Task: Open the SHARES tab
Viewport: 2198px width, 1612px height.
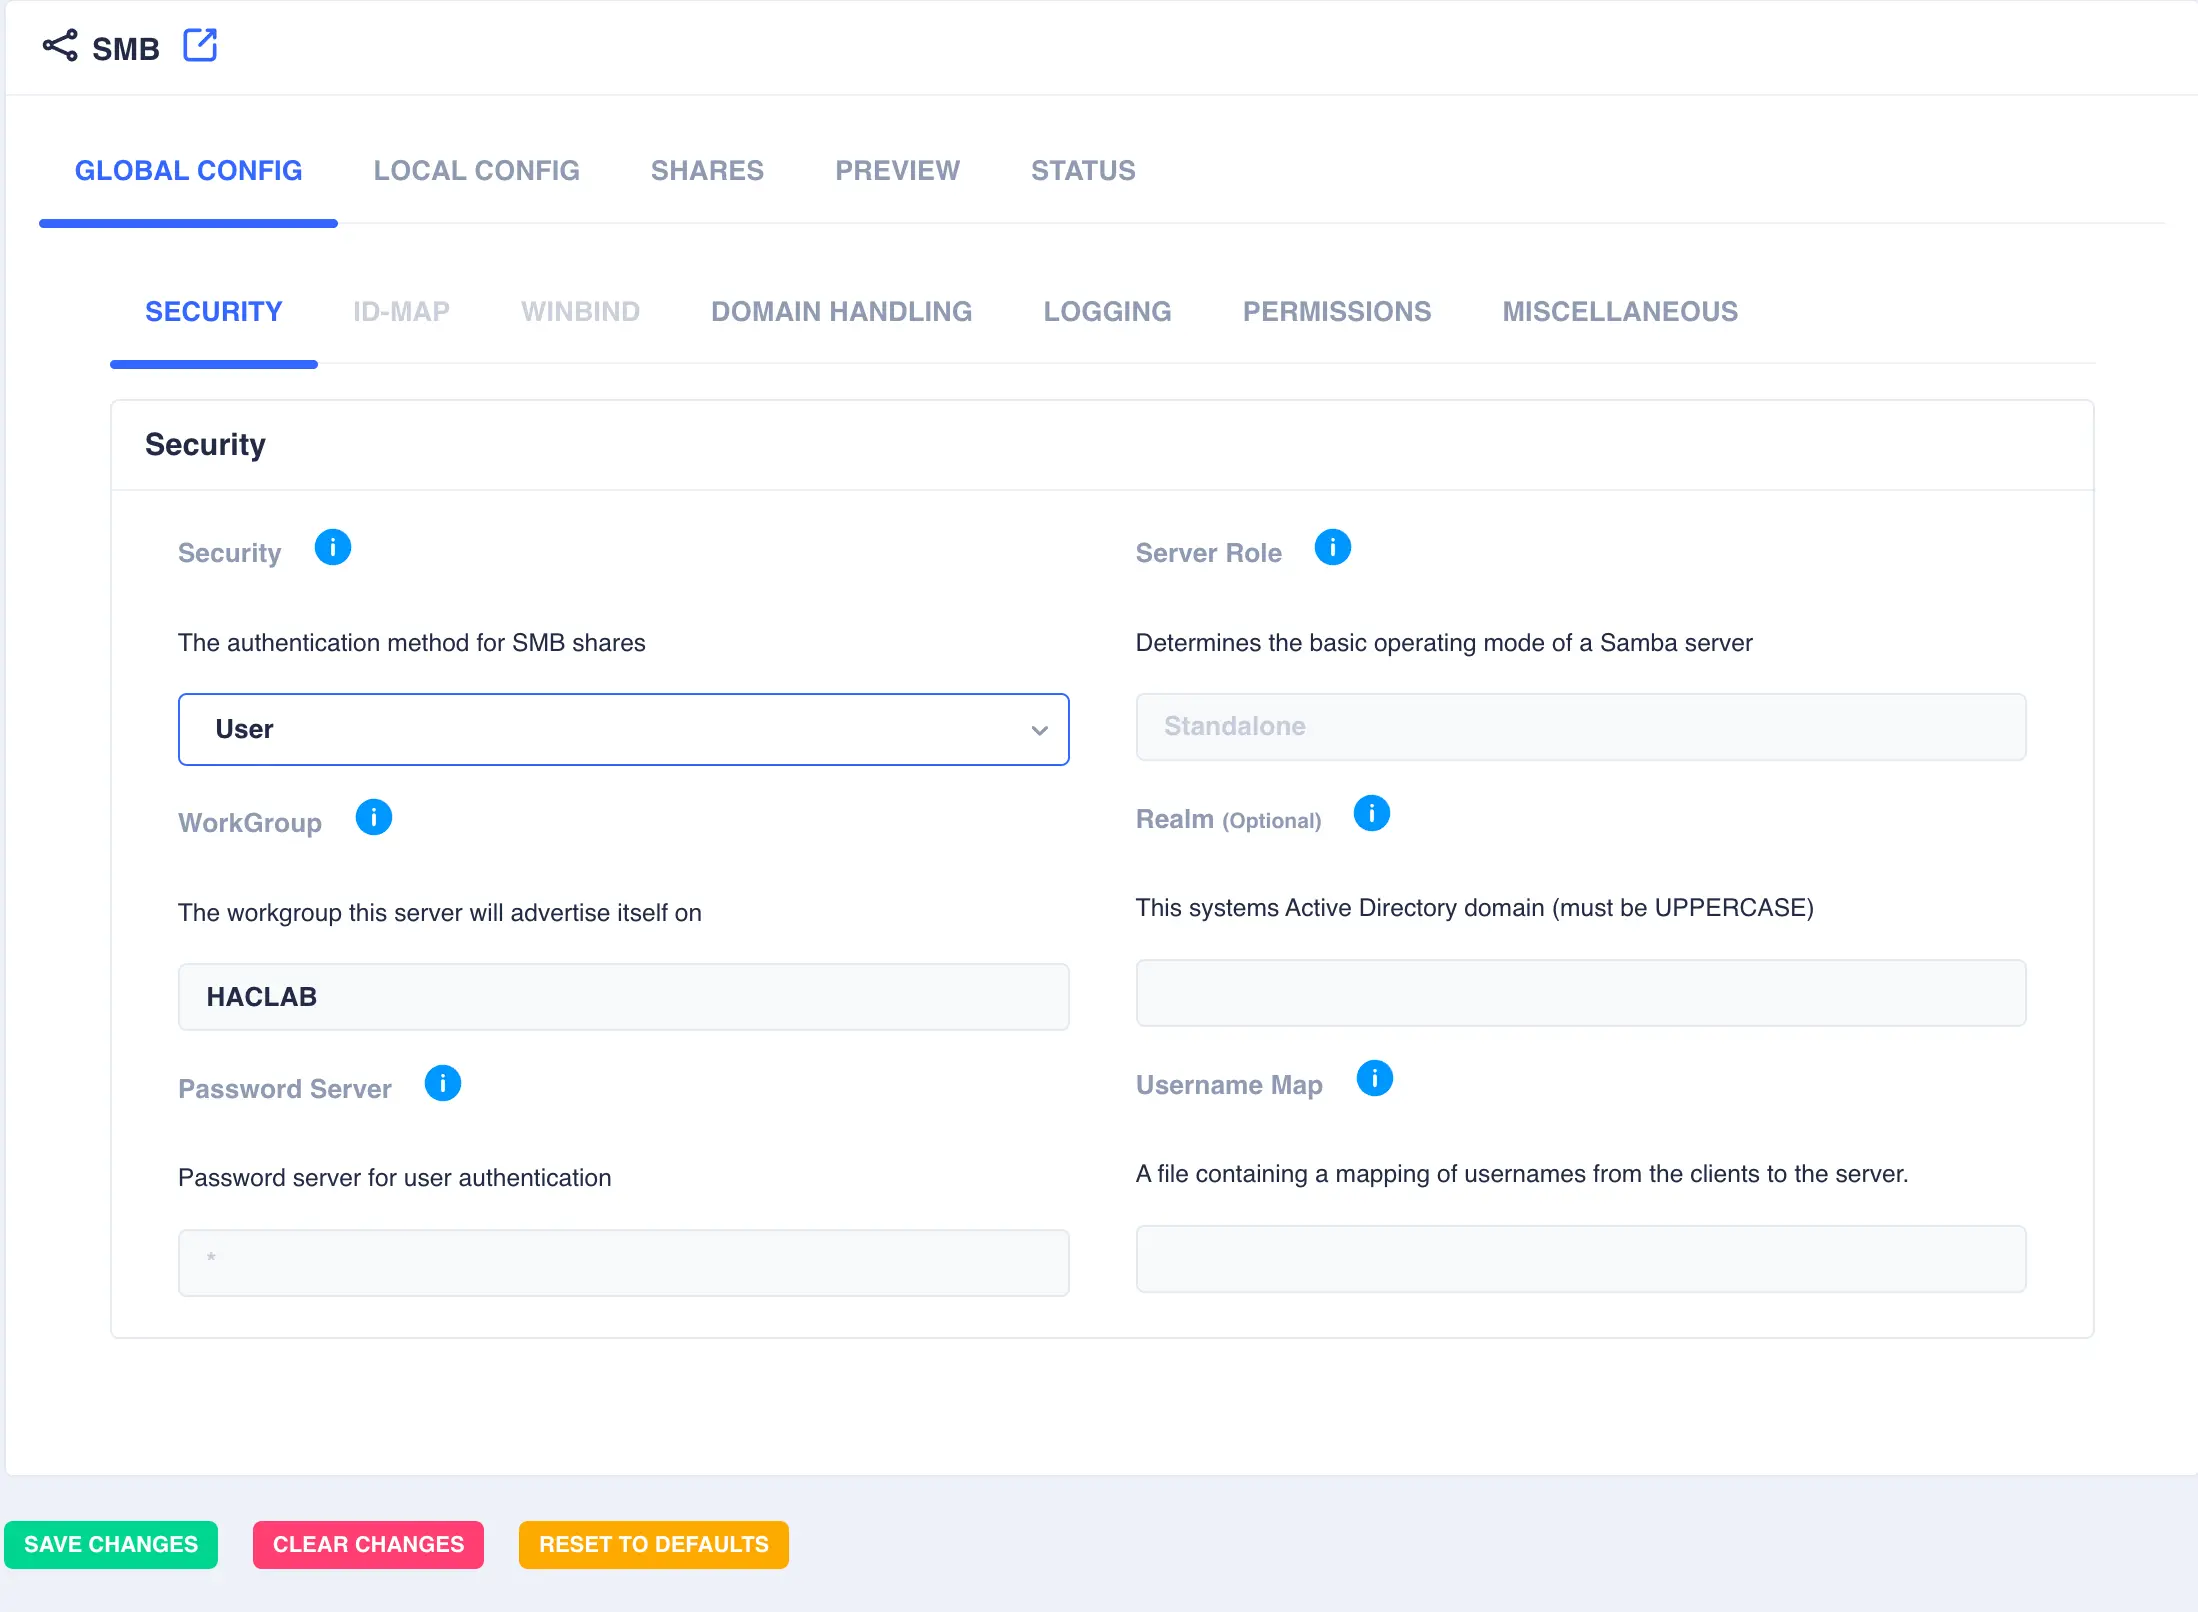Action: pos(706,170)
